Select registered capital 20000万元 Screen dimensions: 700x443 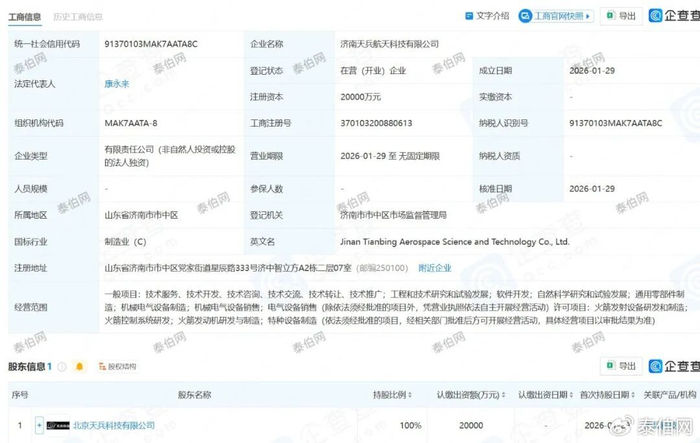pos(361,97)
